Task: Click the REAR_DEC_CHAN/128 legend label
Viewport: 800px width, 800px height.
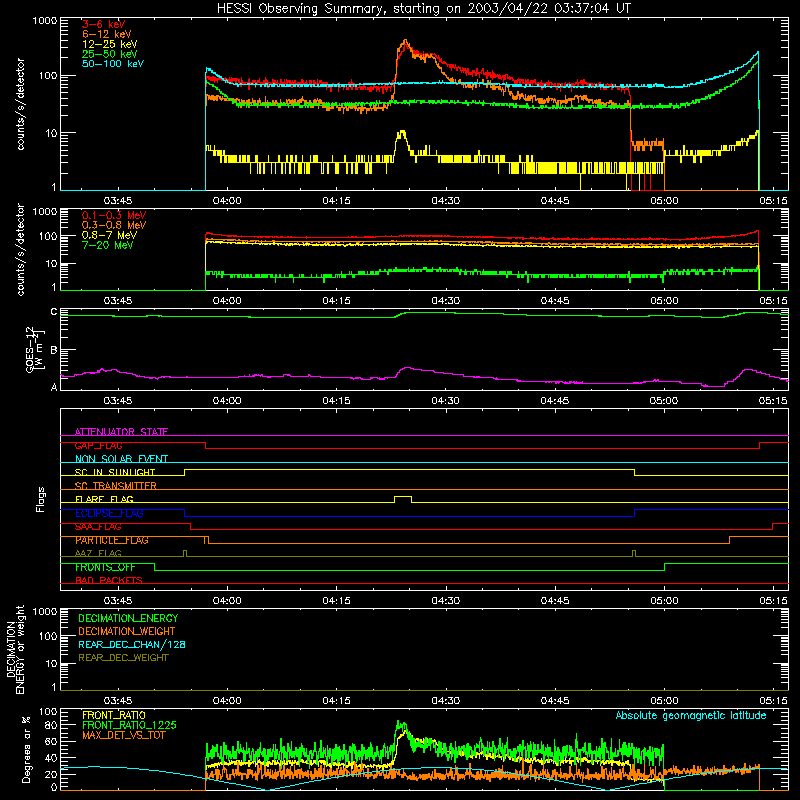Action: pos(132,644)
